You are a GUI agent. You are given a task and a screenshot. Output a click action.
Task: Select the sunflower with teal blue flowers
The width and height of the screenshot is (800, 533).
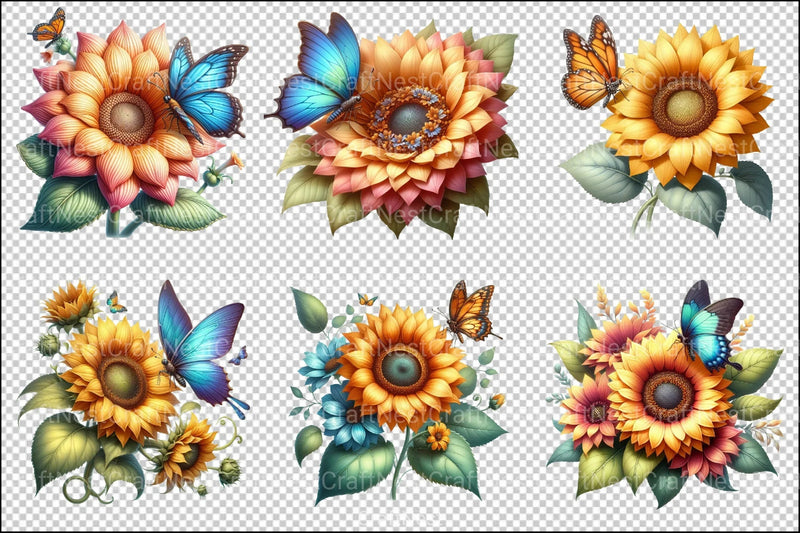[x=398, y=393]
